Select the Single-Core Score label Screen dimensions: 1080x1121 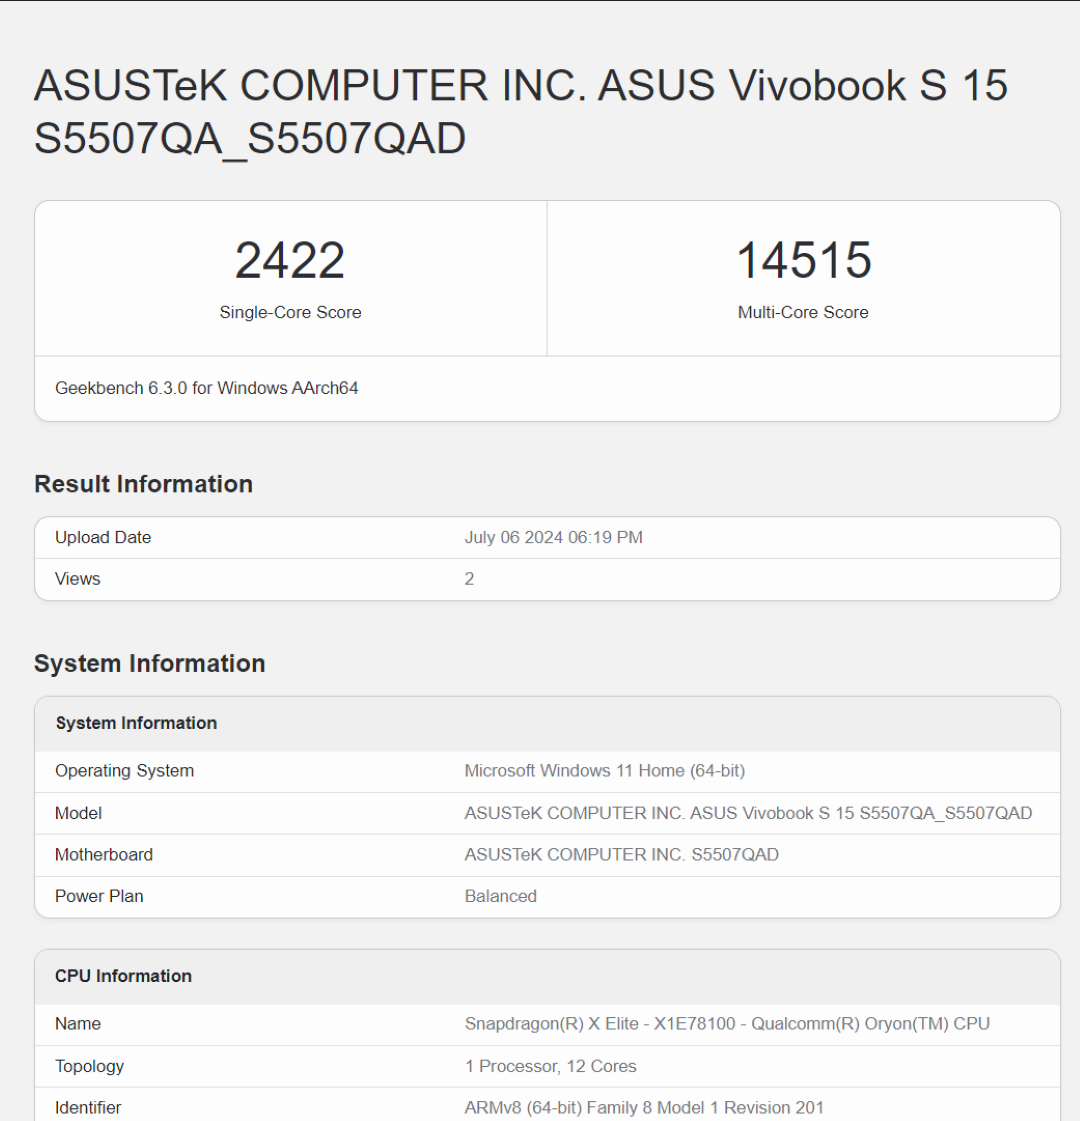click(x=290, y=312)
